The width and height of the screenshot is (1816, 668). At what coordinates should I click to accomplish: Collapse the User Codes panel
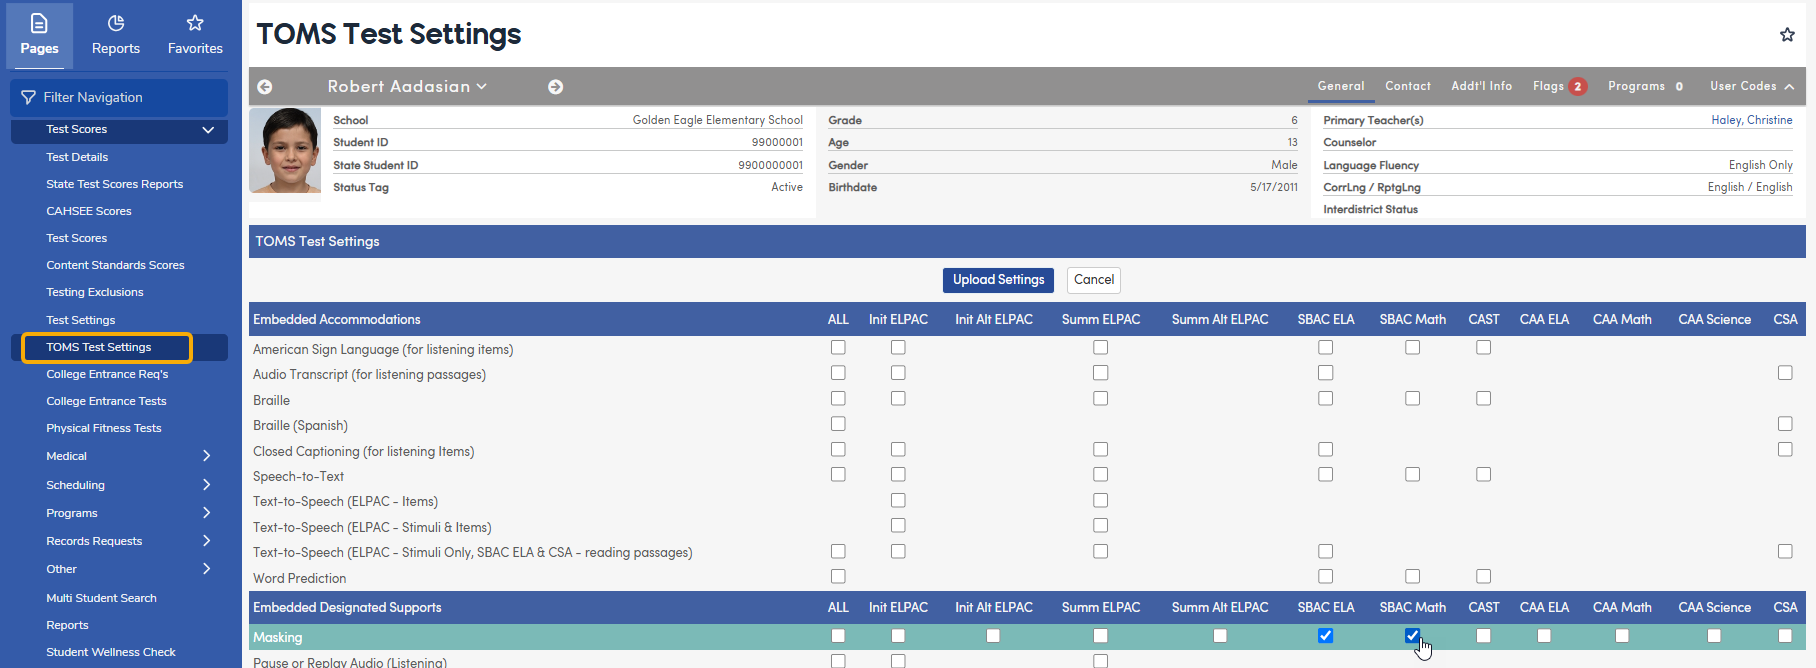pyautogui.click(x=1789, y=87)
